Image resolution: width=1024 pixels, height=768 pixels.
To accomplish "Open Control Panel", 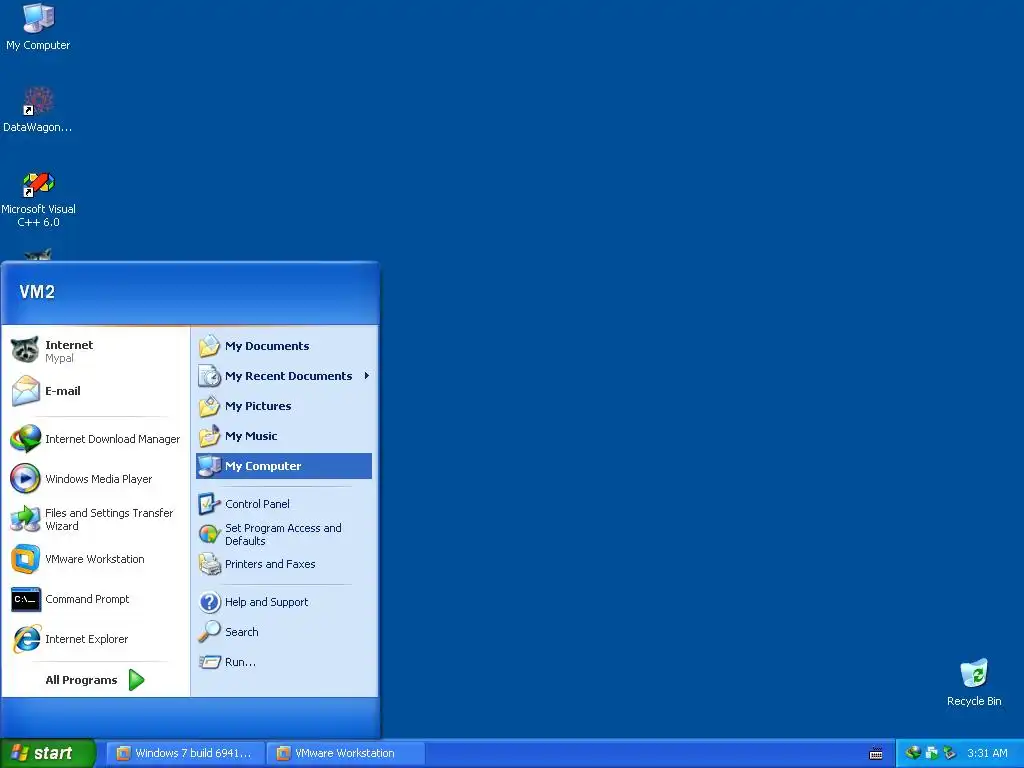I will tap(284, 504).
